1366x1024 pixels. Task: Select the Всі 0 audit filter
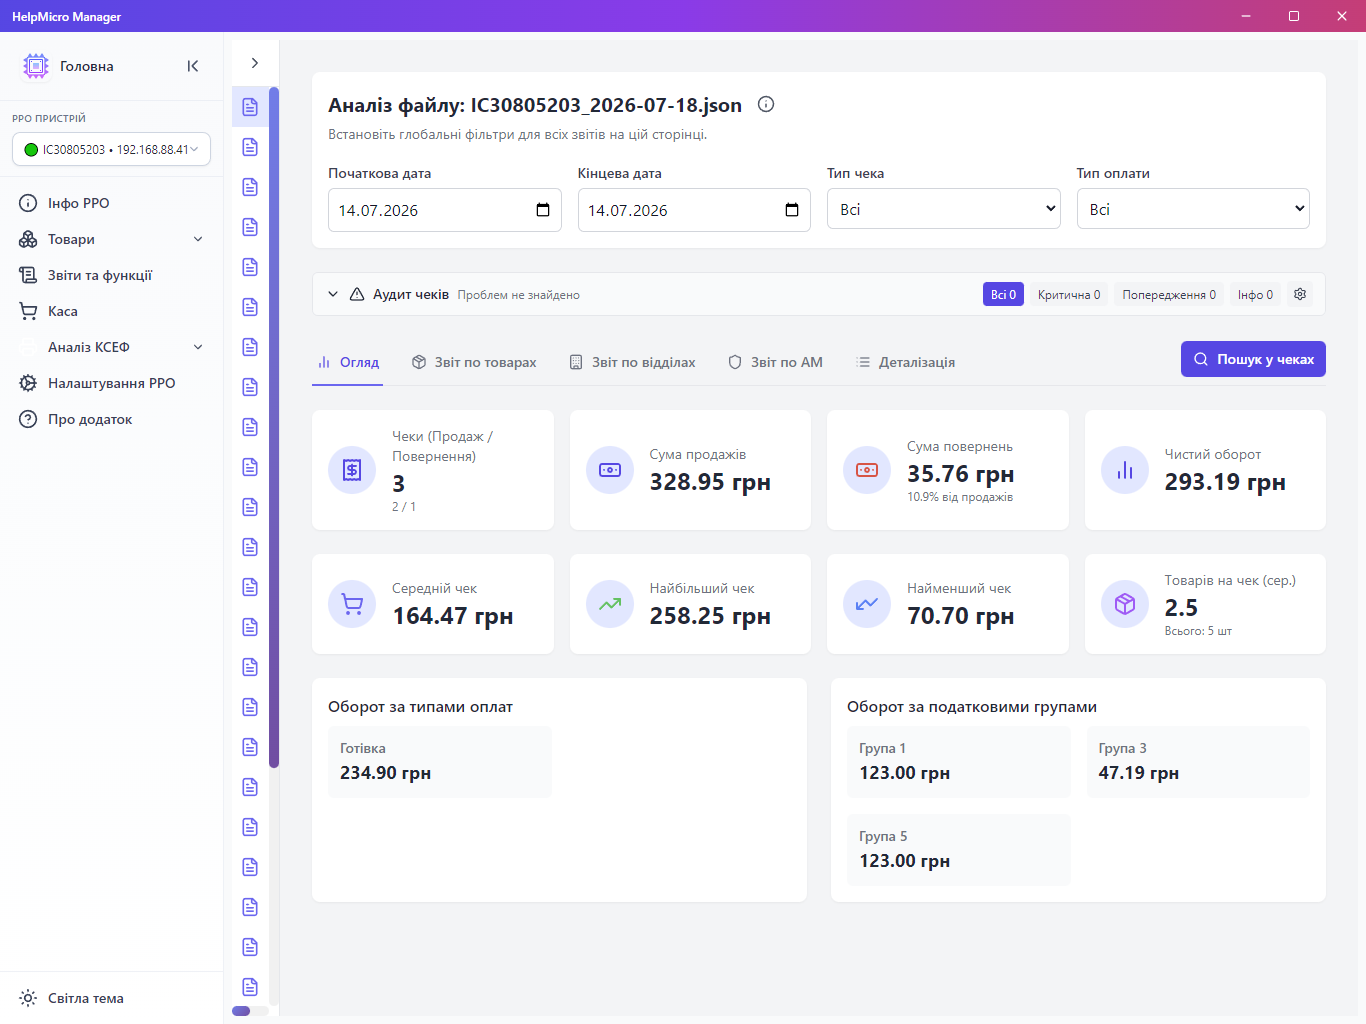point(1003,294)
